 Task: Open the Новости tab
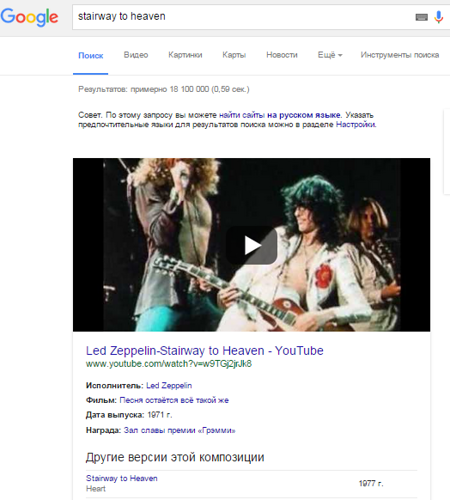point(282,55)
